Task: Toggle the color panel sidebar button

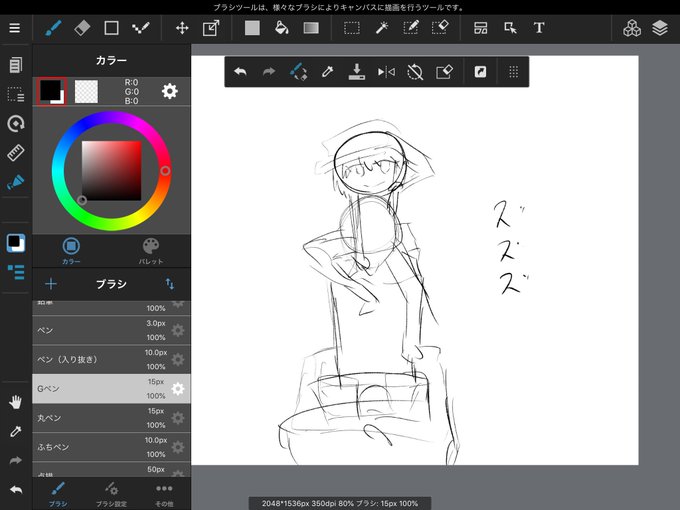Action: pos(16,243)
